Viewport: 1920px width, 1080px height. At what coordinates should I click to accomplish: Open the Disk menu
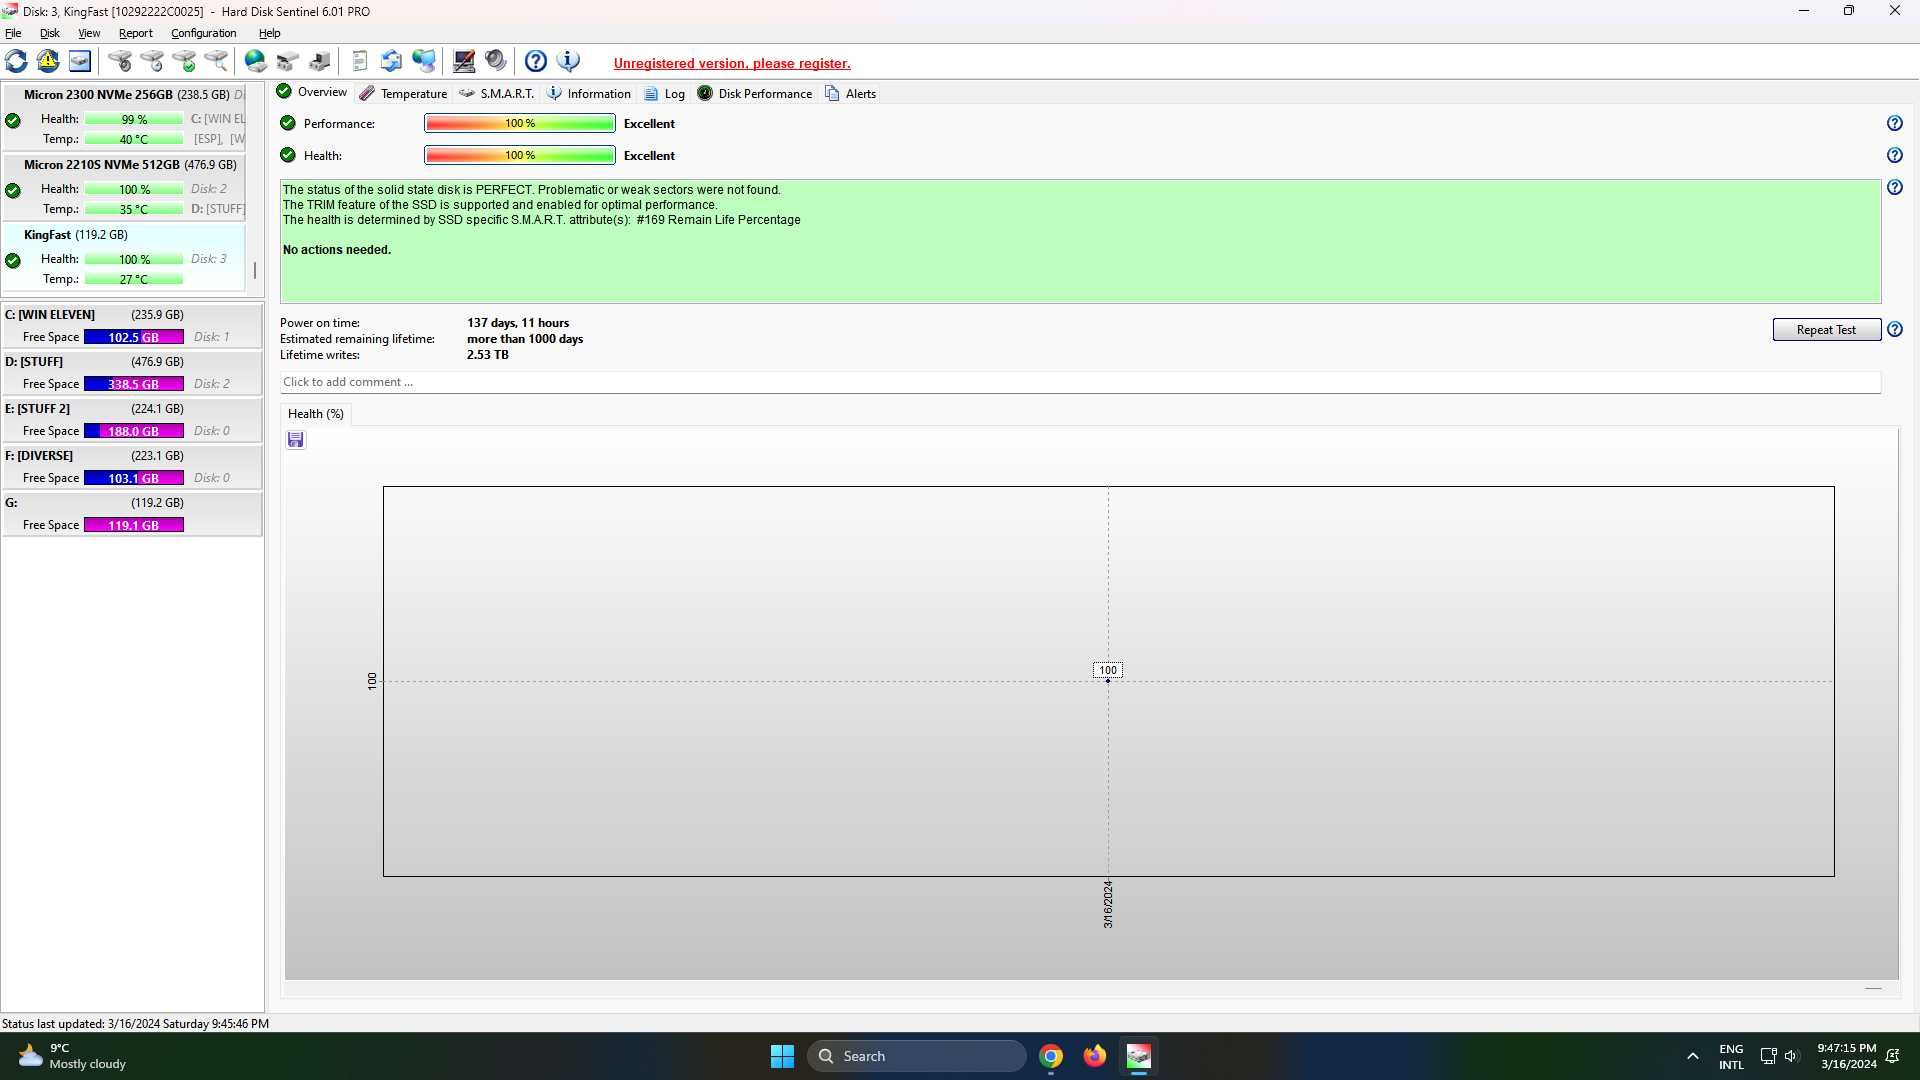pyautogui.click(x=49, y=33)
